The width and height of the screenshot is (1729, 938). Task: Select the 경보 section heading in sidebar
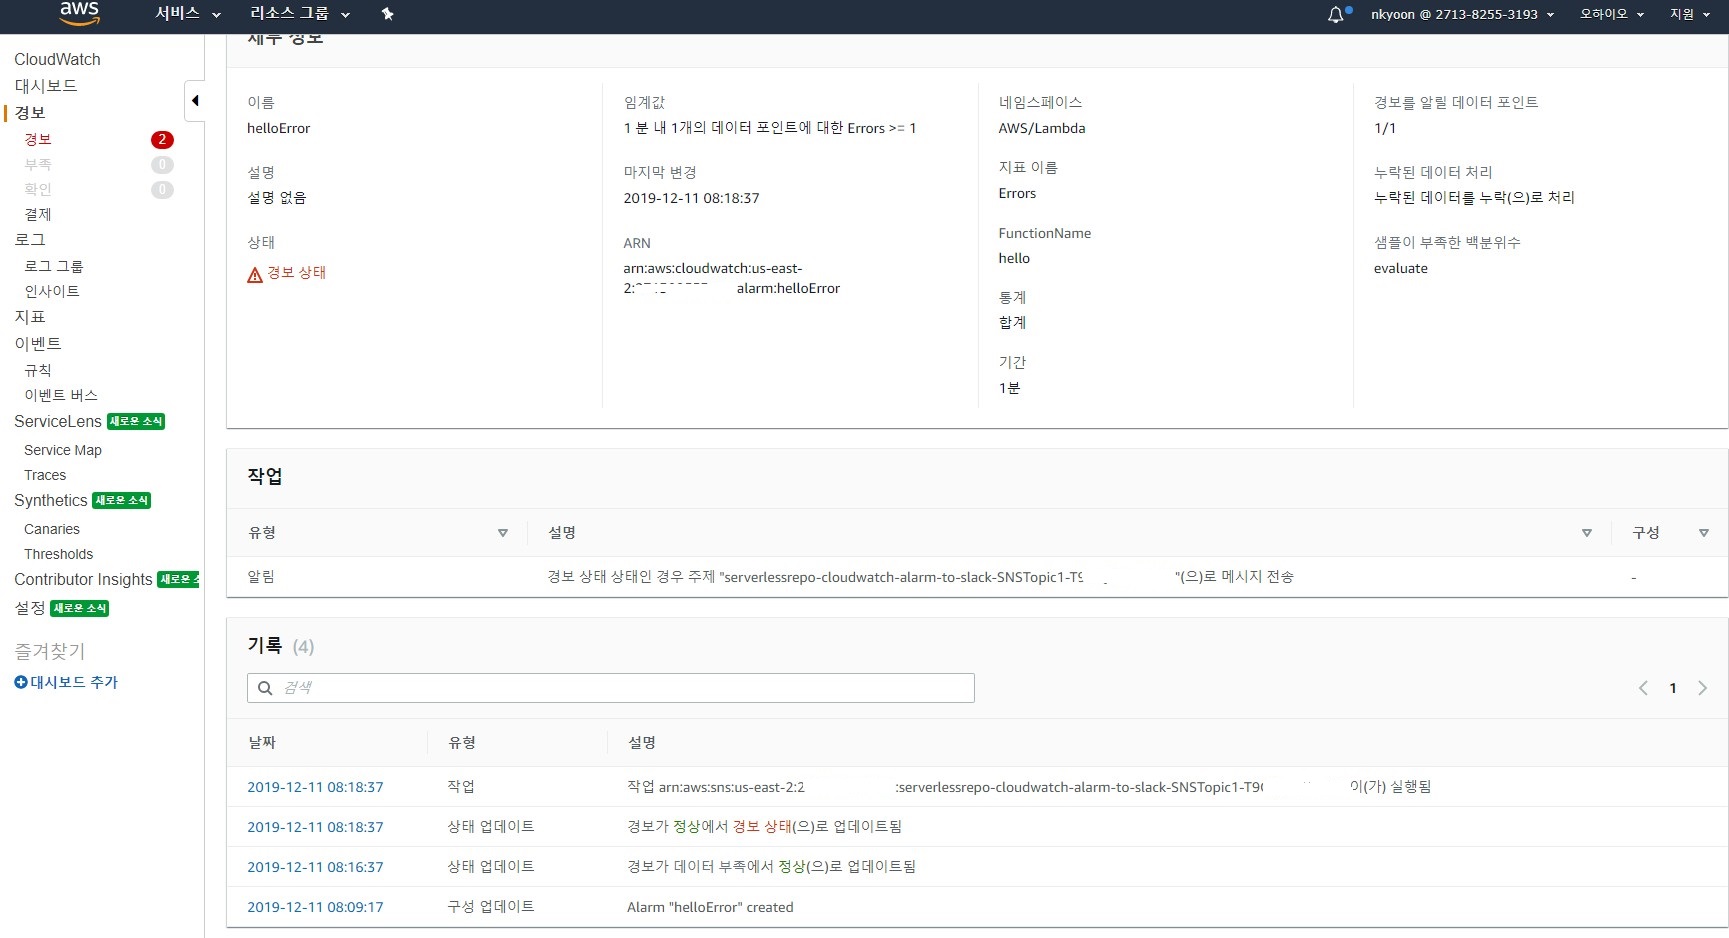(30, 113)
